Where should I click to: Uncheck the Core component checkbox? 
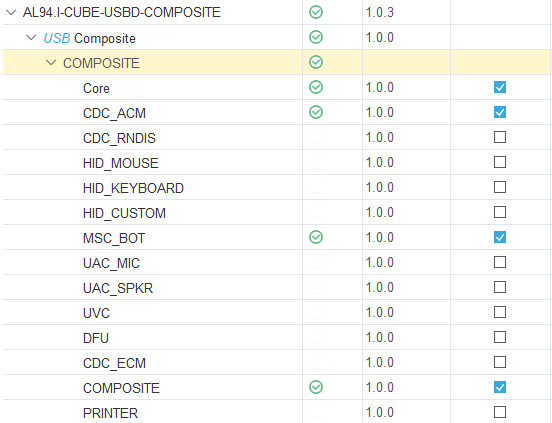click(x=500, y=87)
